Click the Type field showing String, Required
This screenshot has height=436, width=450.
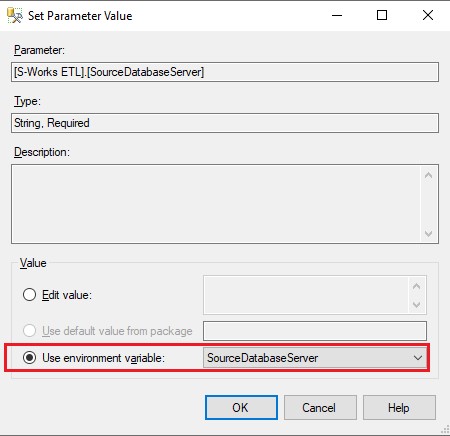tap(225, 123)
